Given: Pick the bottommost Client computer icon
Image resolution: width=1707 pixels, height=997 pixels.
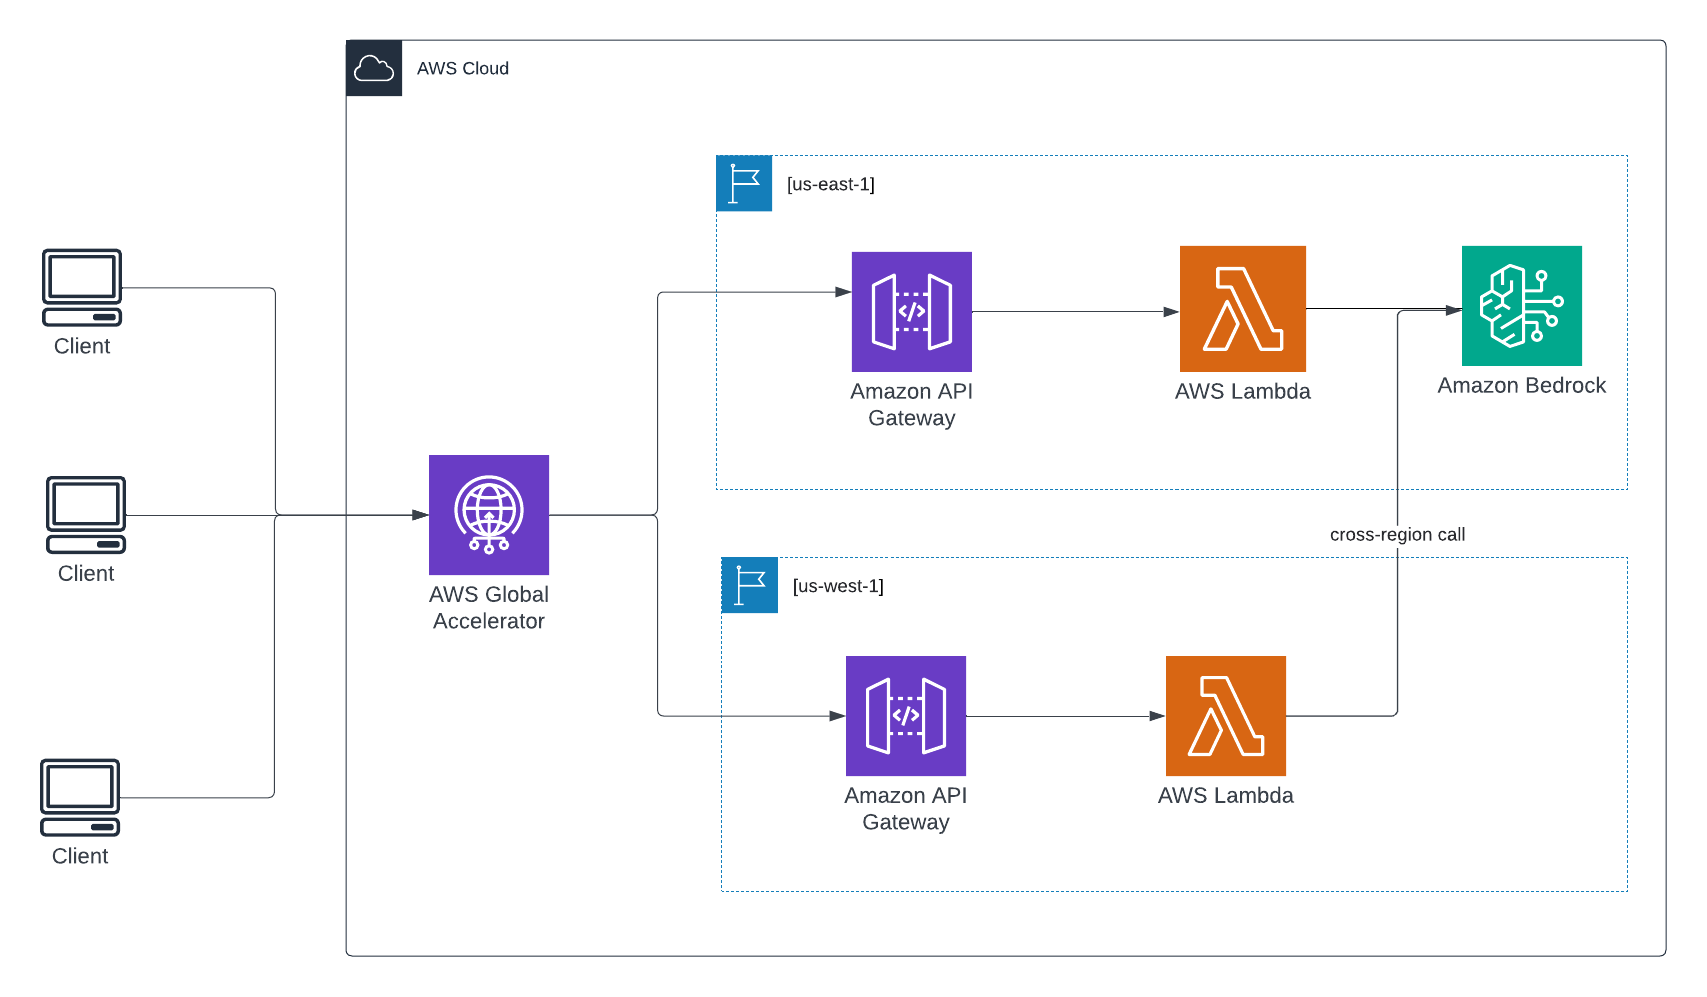Looking at the screenshot, I should [x=80, y=797].
